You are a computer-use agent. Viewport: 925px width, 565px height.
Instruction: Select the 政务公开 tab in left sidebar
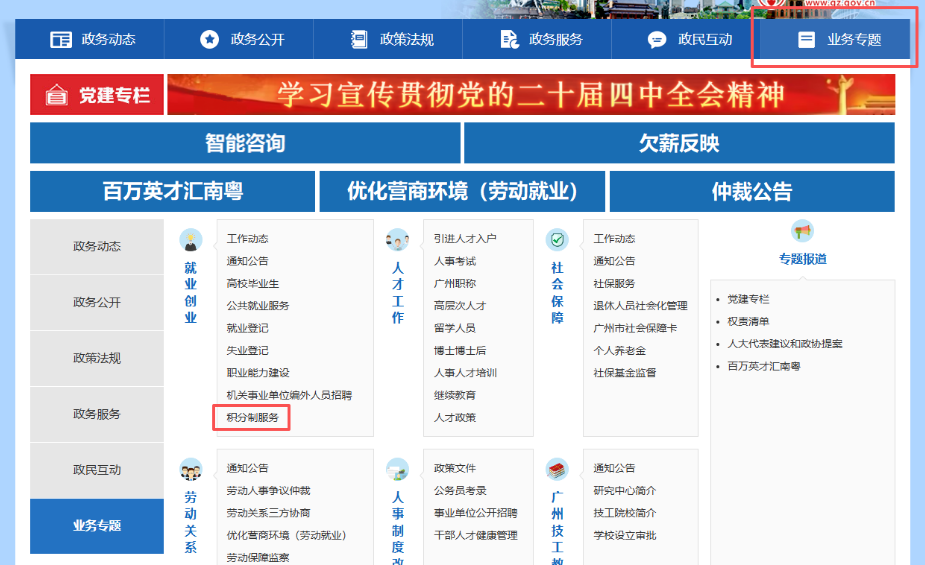[x=97, y=303]
